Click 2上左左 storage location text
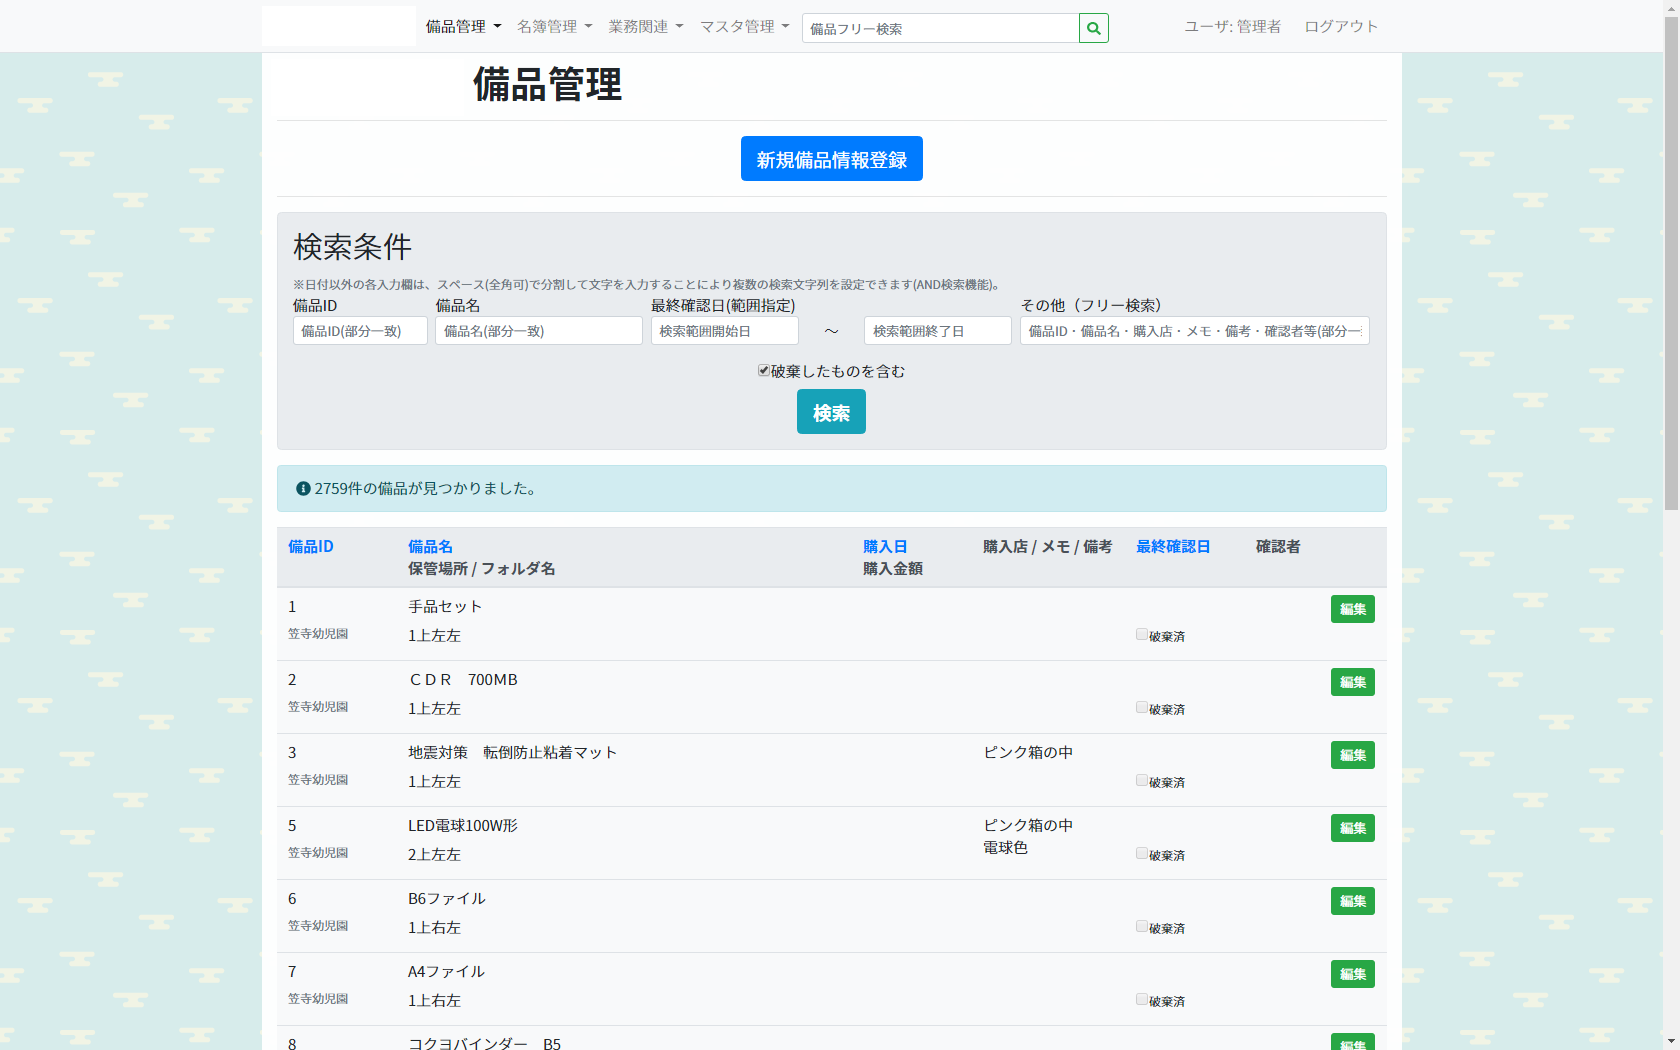The image size is (1680, 1050). tap(434, 855)
